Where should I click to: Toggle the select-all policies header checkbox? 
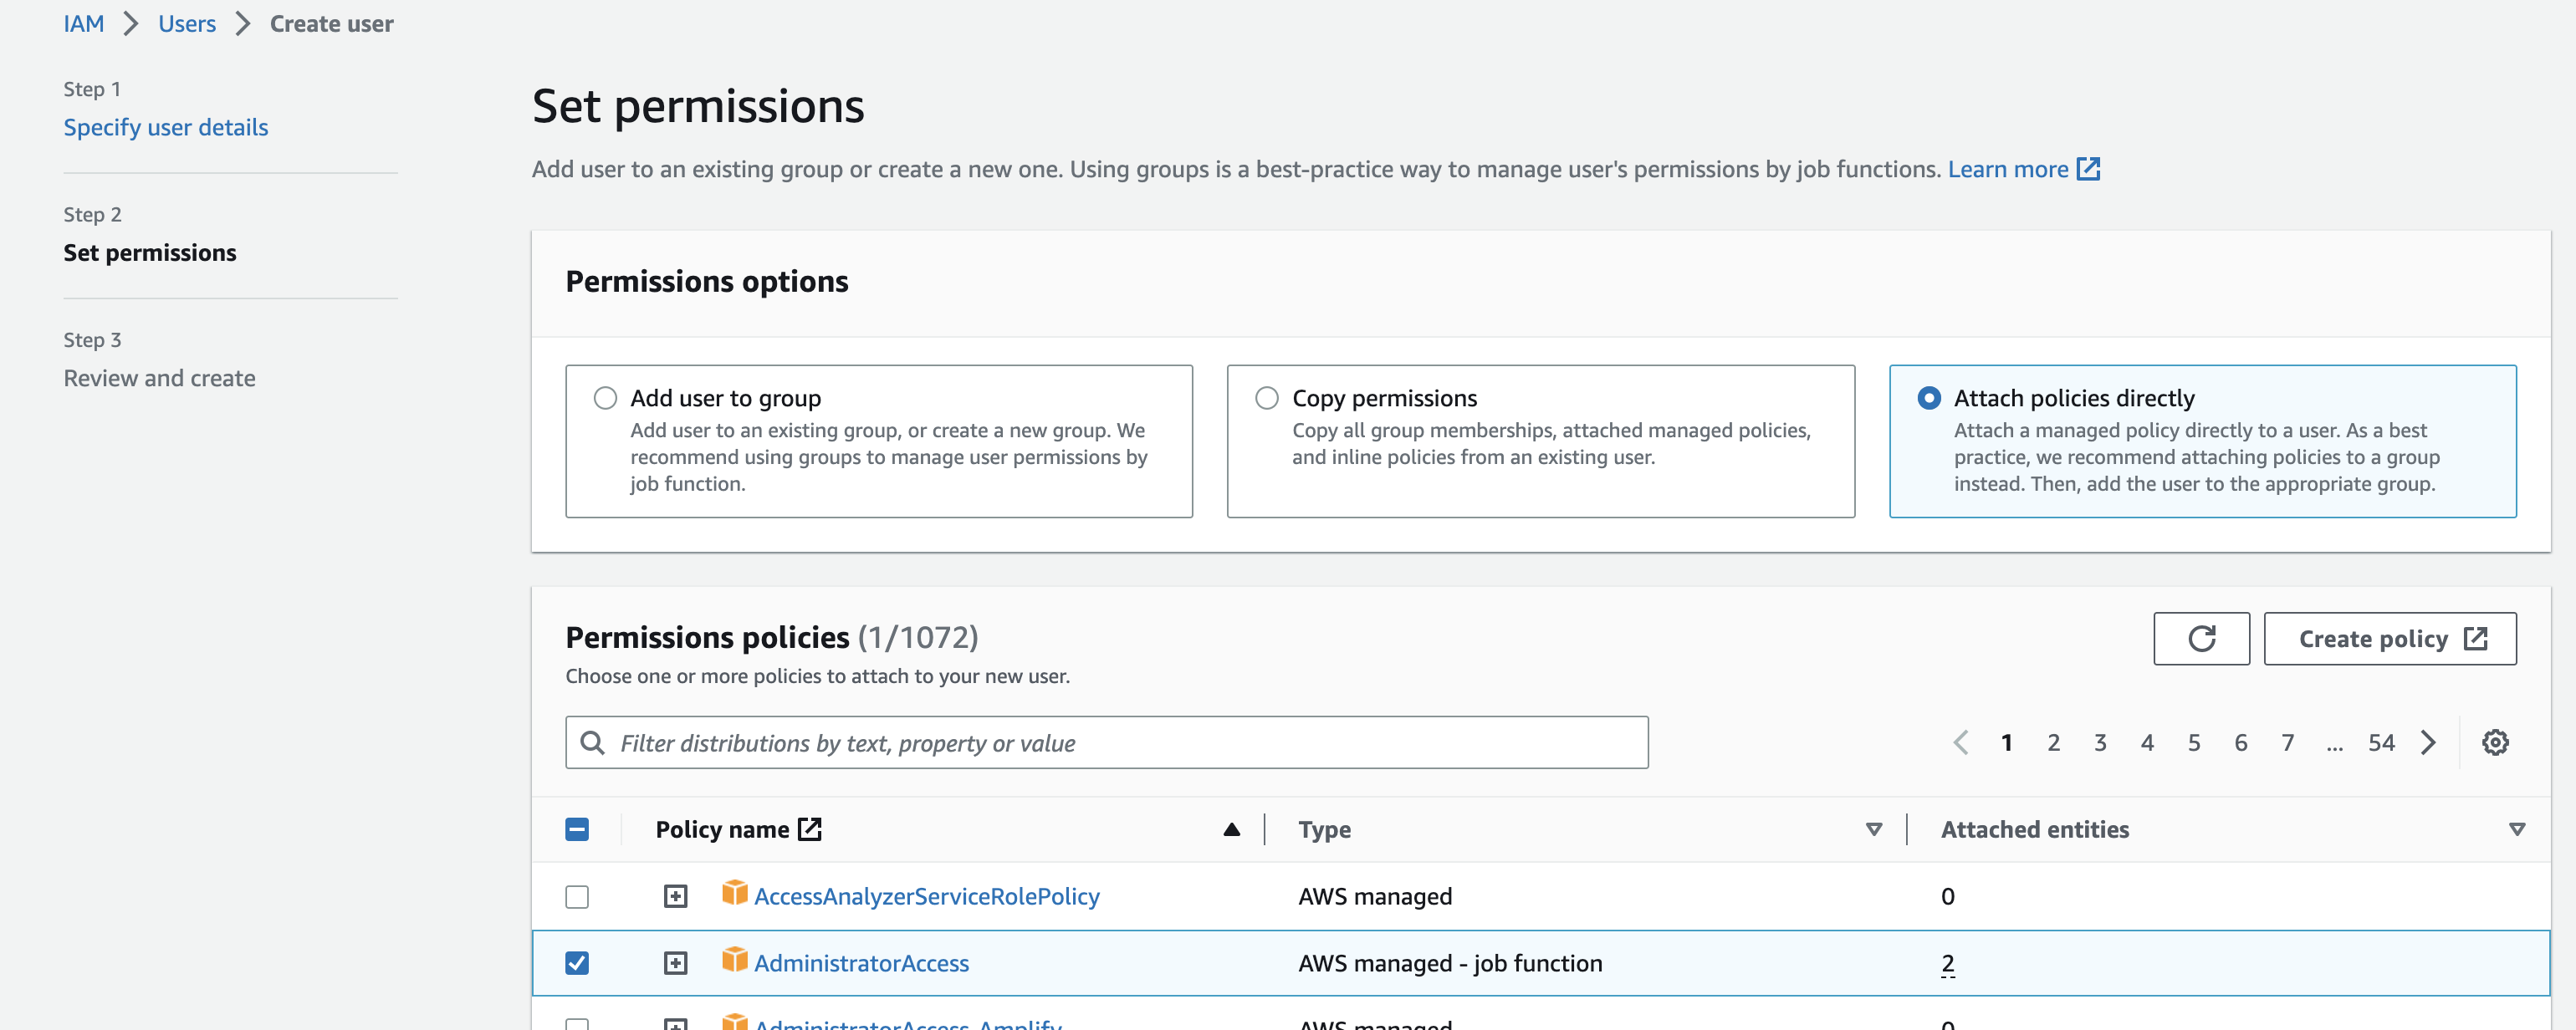point(577,829)
